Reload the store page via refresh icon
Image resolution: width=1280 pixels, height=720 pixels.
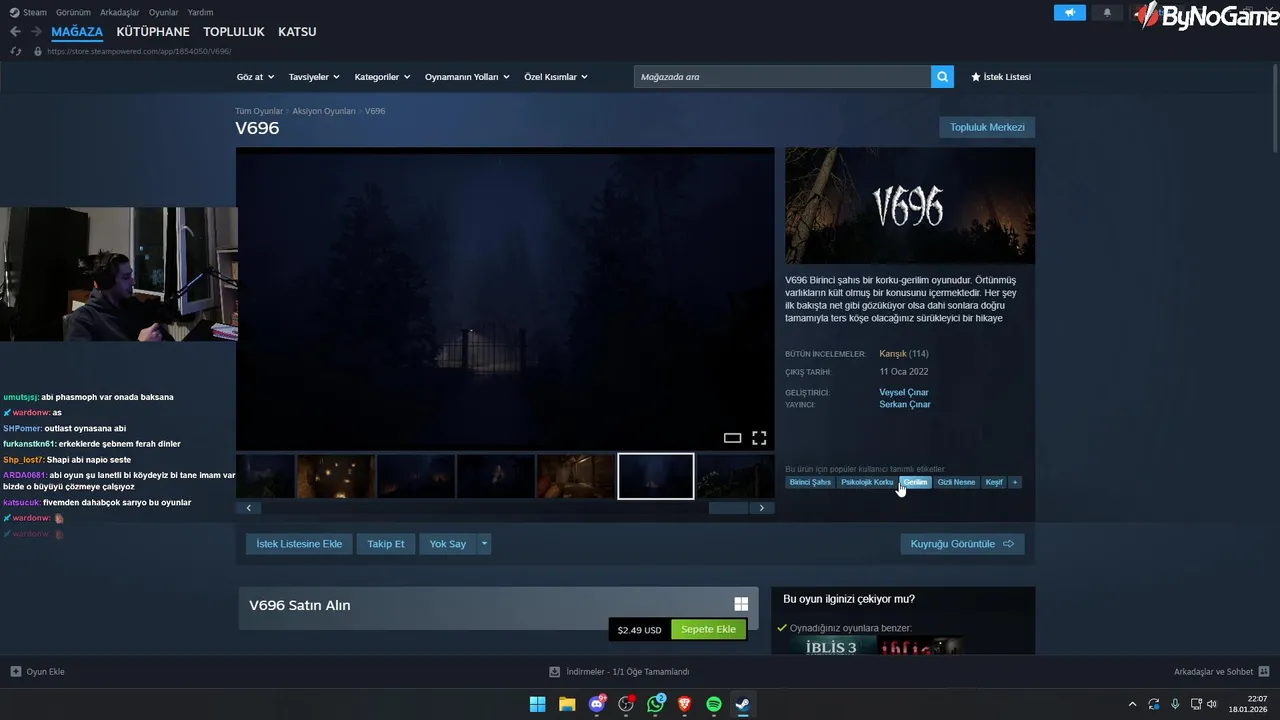16,51
